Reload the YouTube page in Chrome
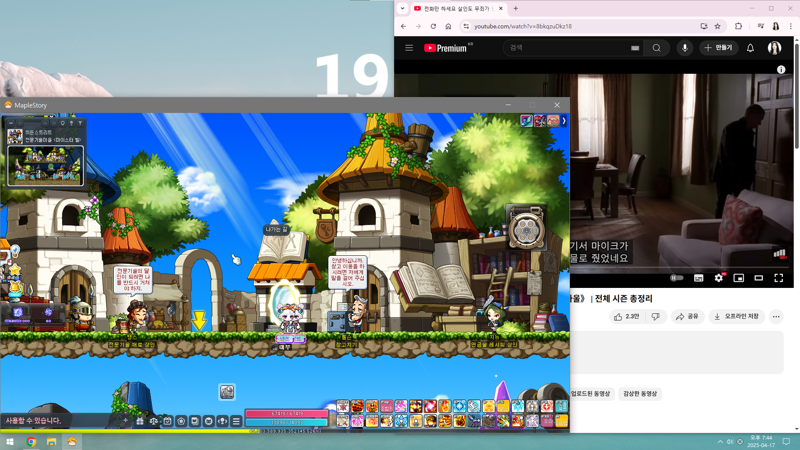This screenshot has width=800, height=450. (433, 27)
